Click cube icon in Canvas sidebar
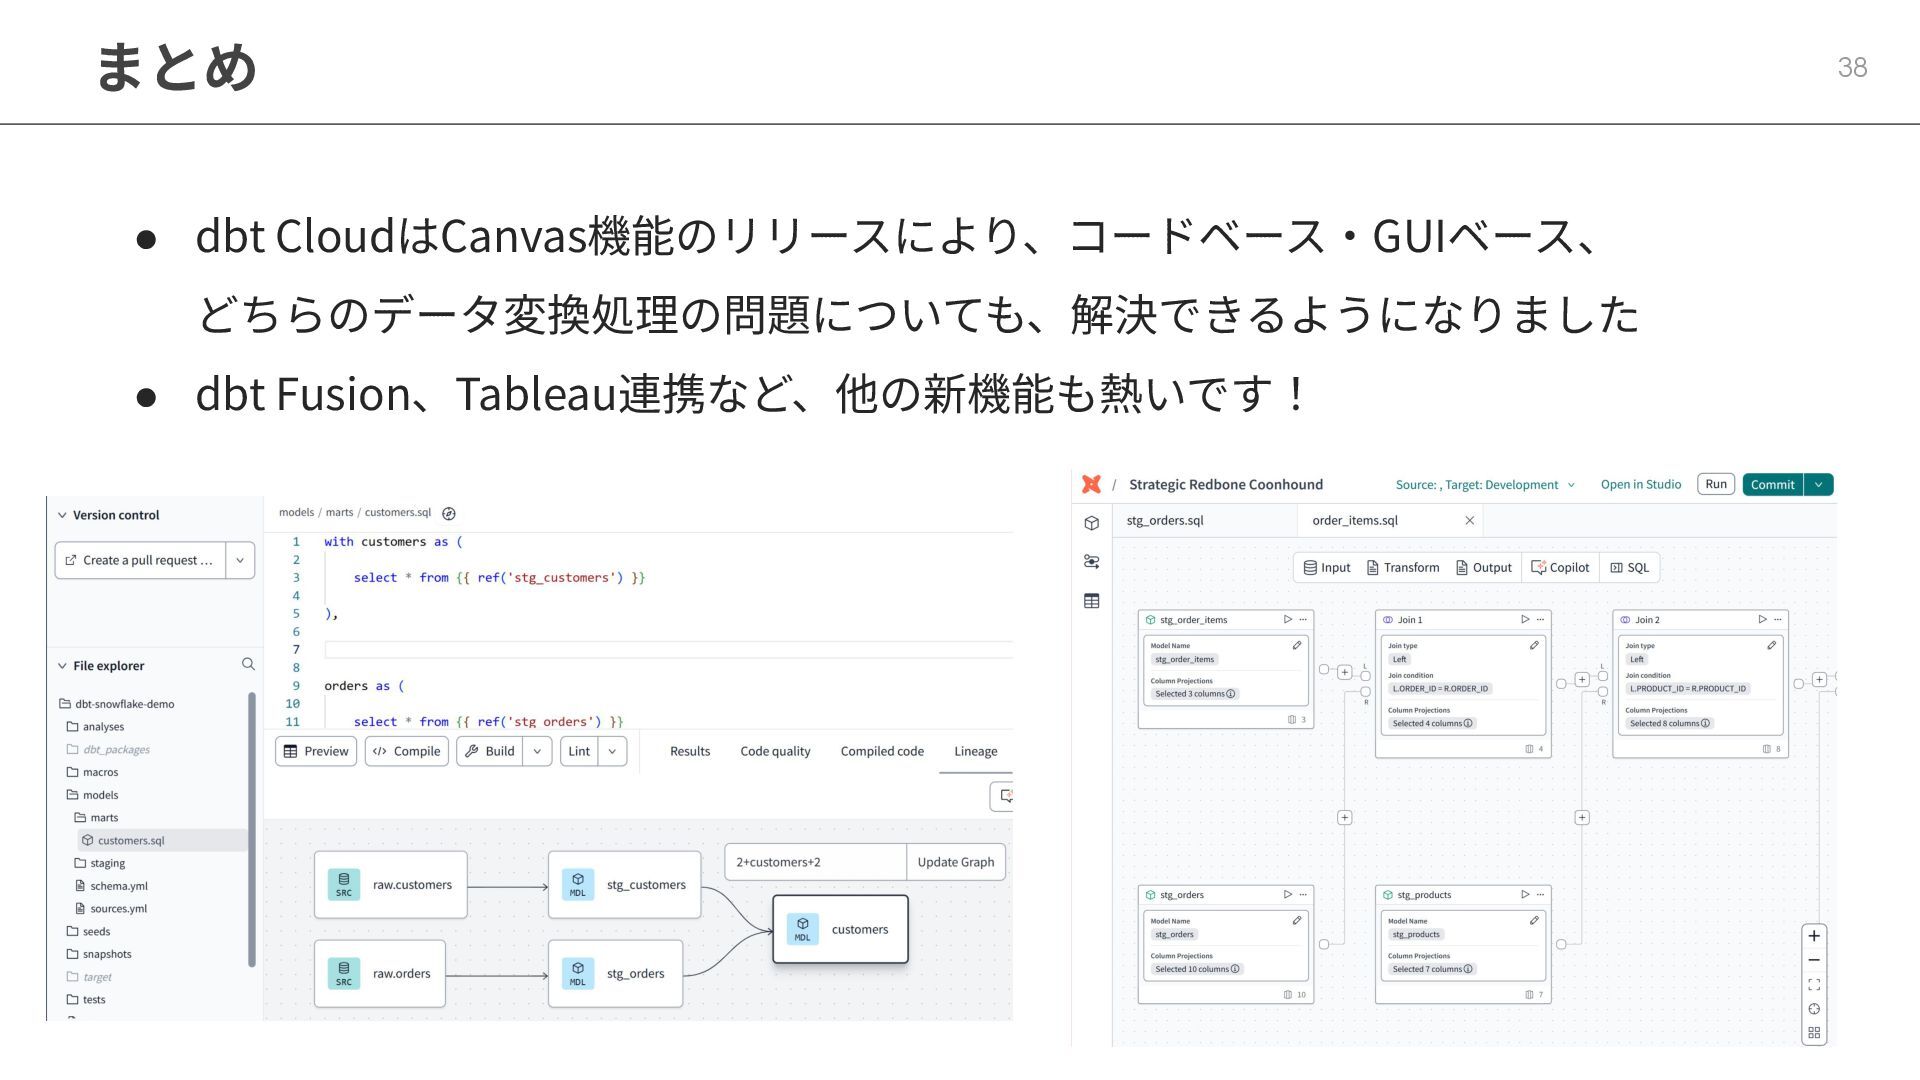Viewport: 1920px width, 1080px height. (1092, 523)
